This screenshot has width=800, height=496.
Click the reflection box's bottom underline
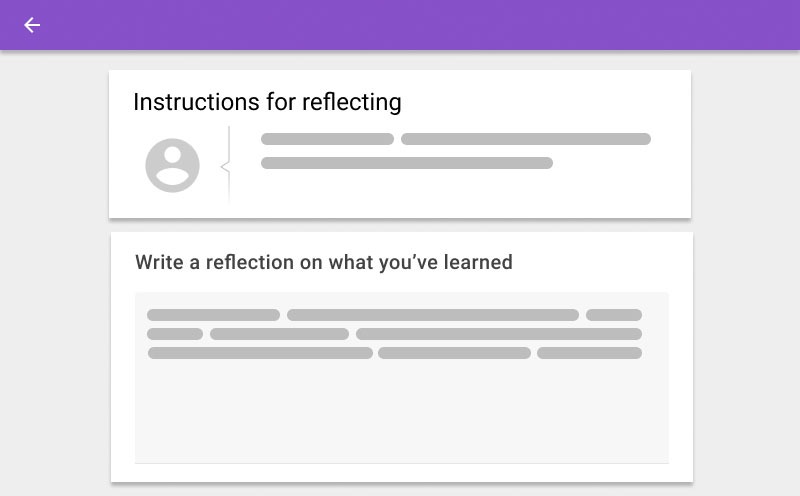[402, 463]
